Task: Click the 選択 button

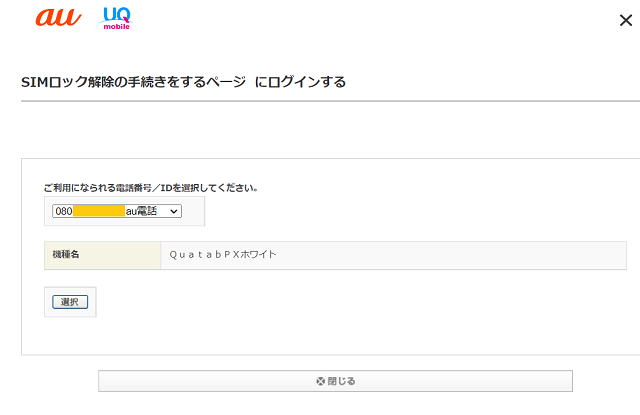Action: (x=70, y=302)
